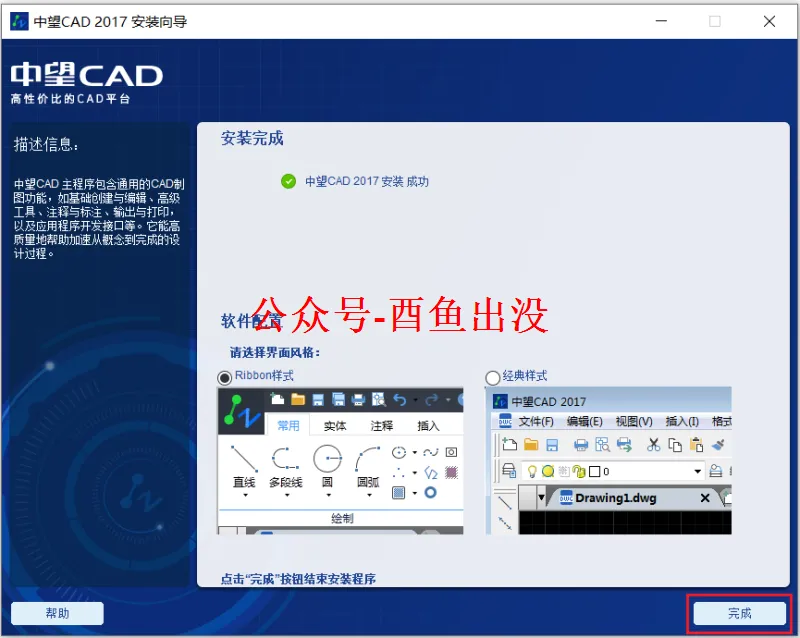Close the 中望CAD 2017 安装向导 window

769,21
